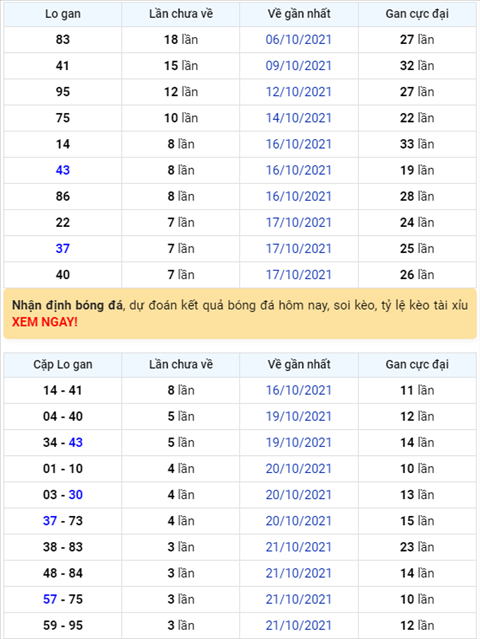Open the date link 06/10/2021
The height and width of the screenshot is (639, 480).
[299, 40]
